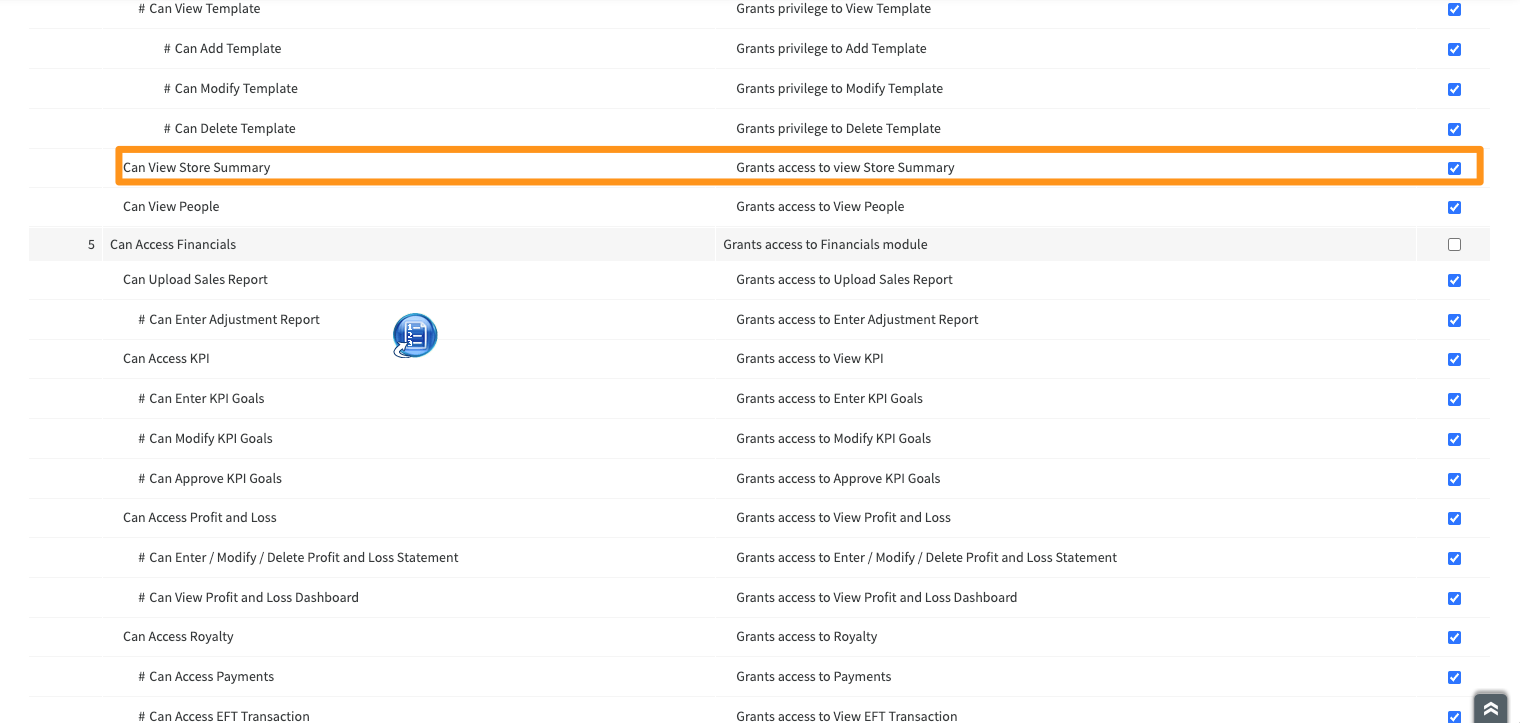Image resolution: width=1520 pixels, height=723 pixels.
Task: Click '# Can View Profit and Loss Dashboard' label
Action: coord(248,597)
